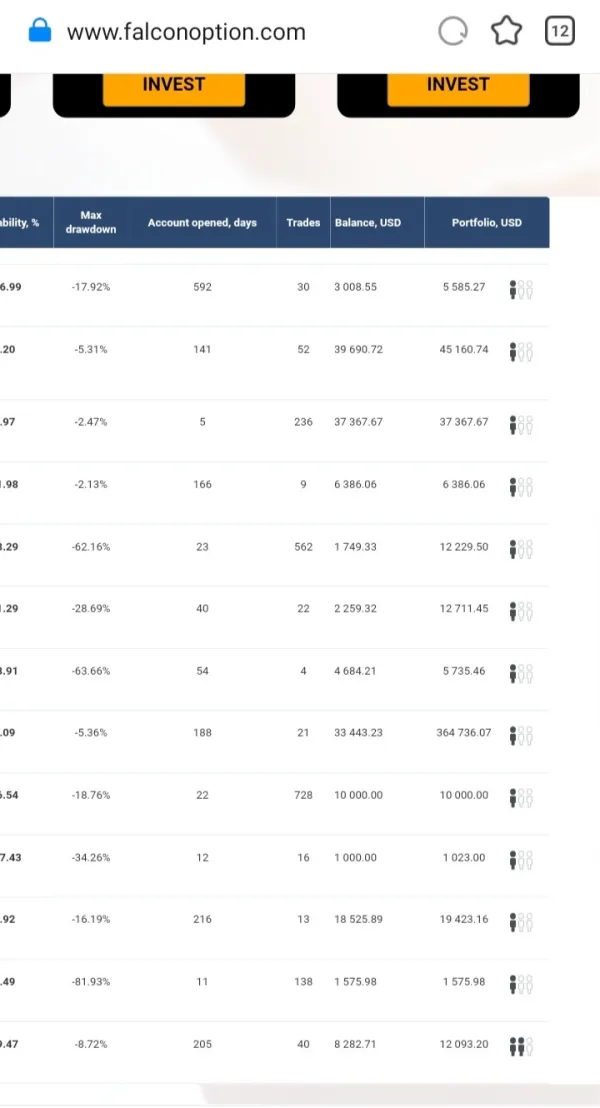The width and height of the screenshot is (600, 1108).
Task: Click the investors icon in the 12 093.20 row
Action: pyautogui.click(x=521, y=1046)
